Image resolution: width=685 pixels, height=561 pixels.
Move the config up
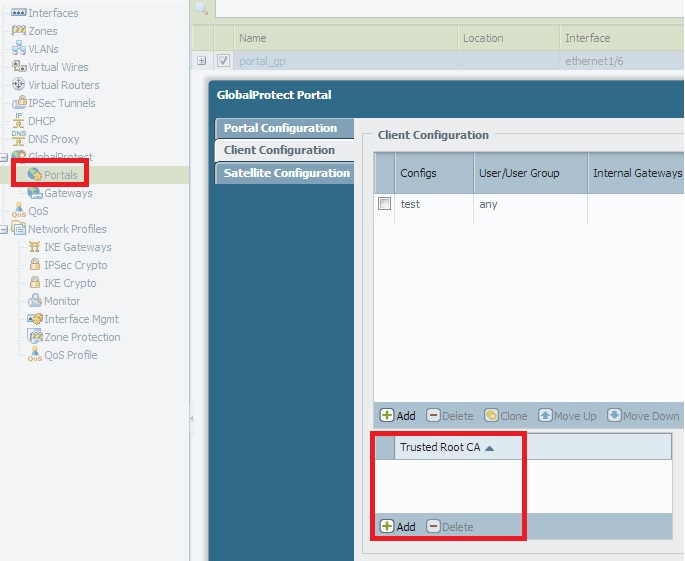pos(567,416)
